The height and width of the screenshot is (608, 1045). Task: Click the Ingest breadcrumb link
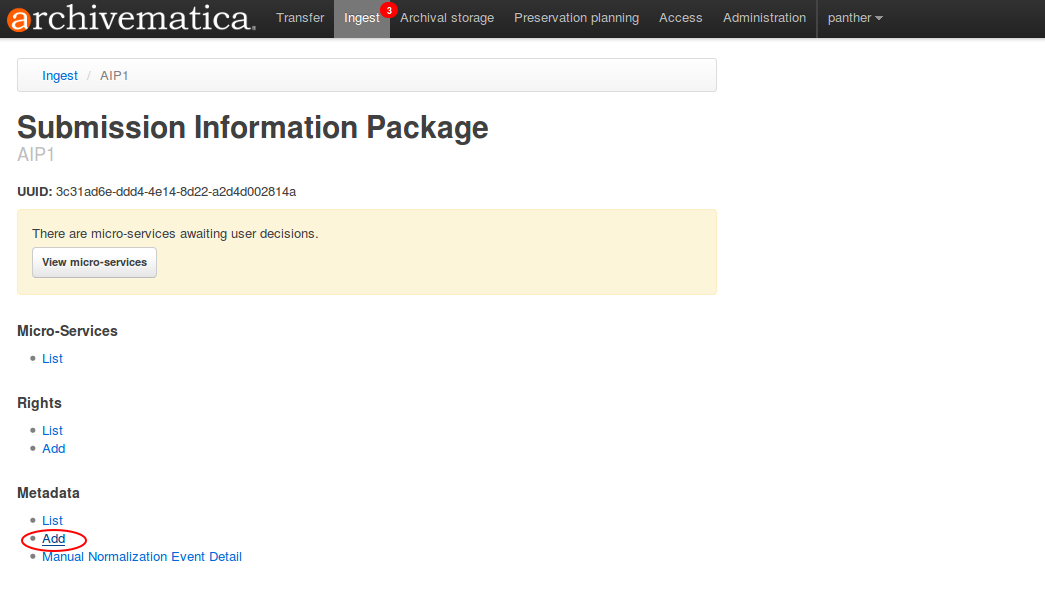pyautogui.click(x=60, y=76)
